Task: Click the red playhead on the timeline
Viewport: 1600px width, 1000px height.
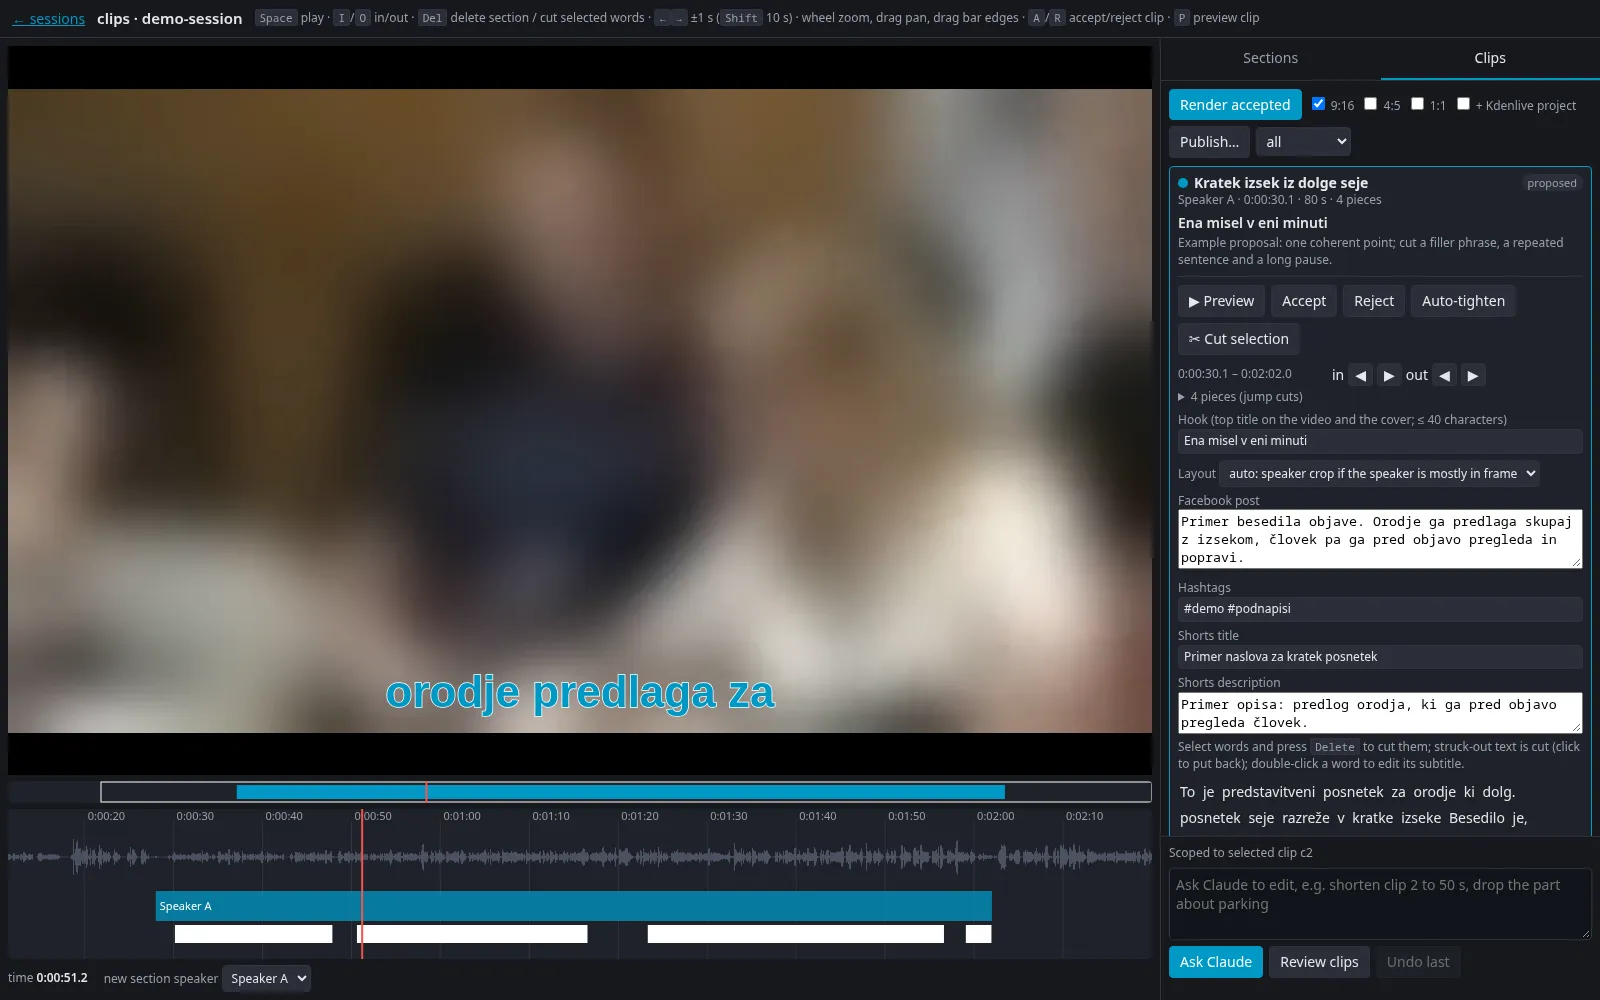Action: 362,885
